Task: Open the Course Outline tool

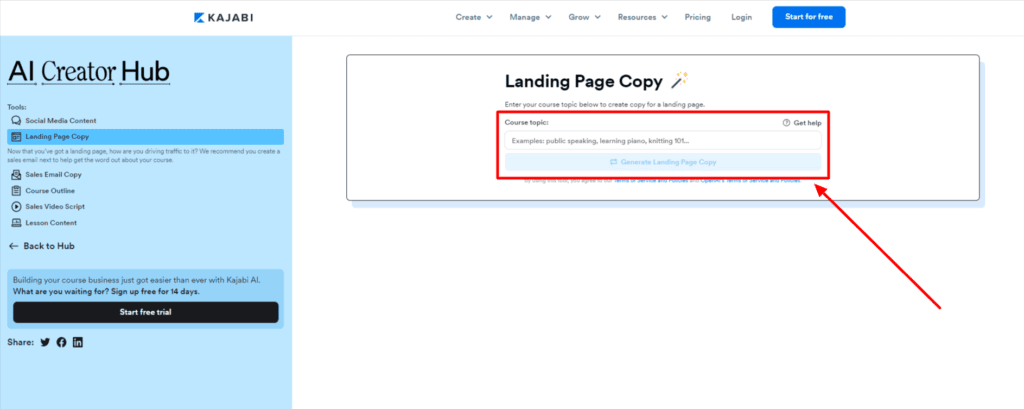Action: (50, 191)
